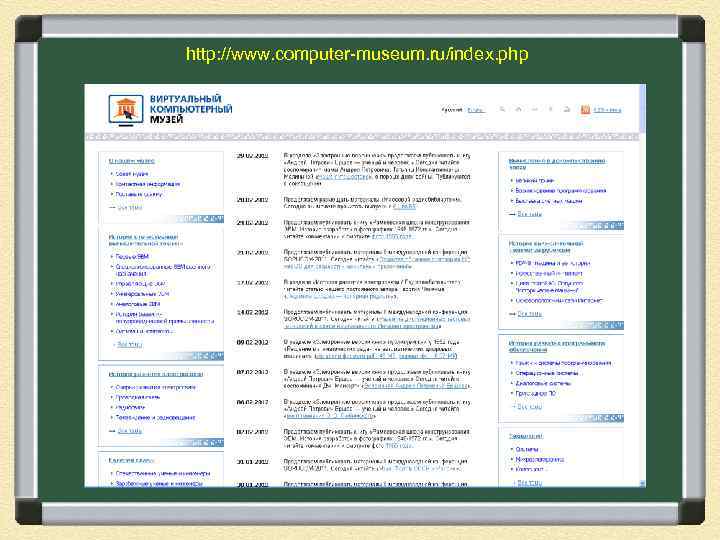The image size is (720, 540).
Task: Open Универсальные ЭВМ in left menu
Action: click(x=142, y=293)
